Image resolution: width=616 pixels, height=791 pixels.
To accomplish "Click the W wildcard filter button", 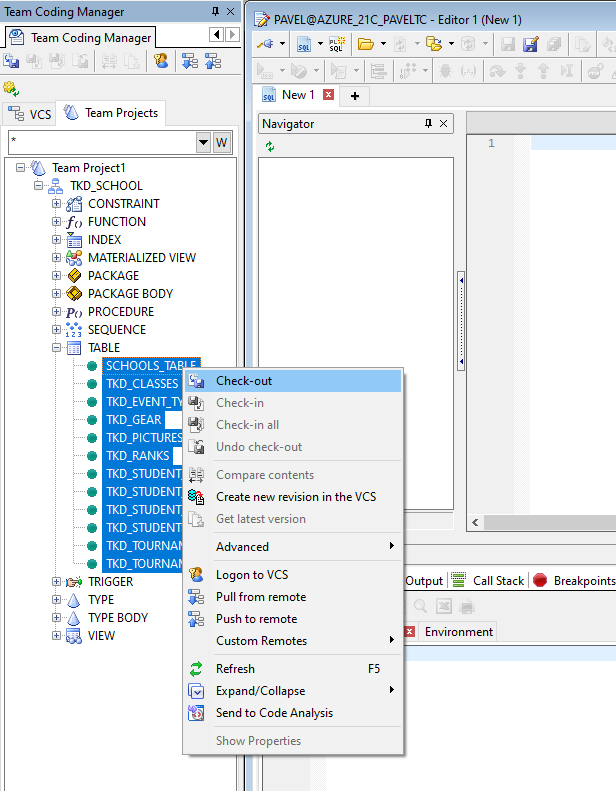I will pyautogui.click(x=221, y=143).
